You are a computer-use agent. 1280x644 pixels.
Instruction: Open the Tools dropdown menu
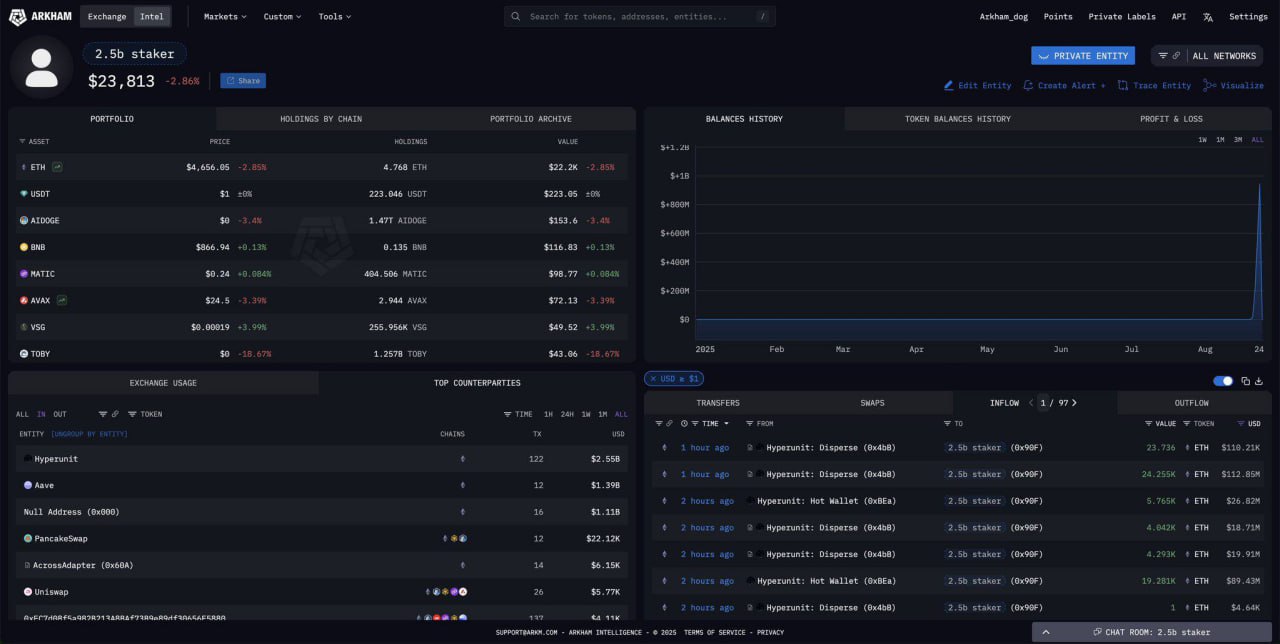335,17
